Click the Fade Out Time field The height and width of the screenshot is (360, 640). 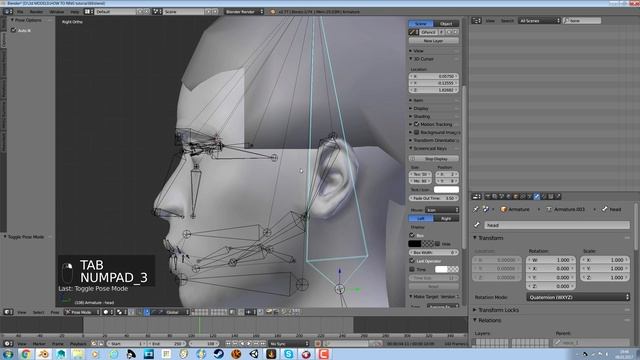click(433, 198)
